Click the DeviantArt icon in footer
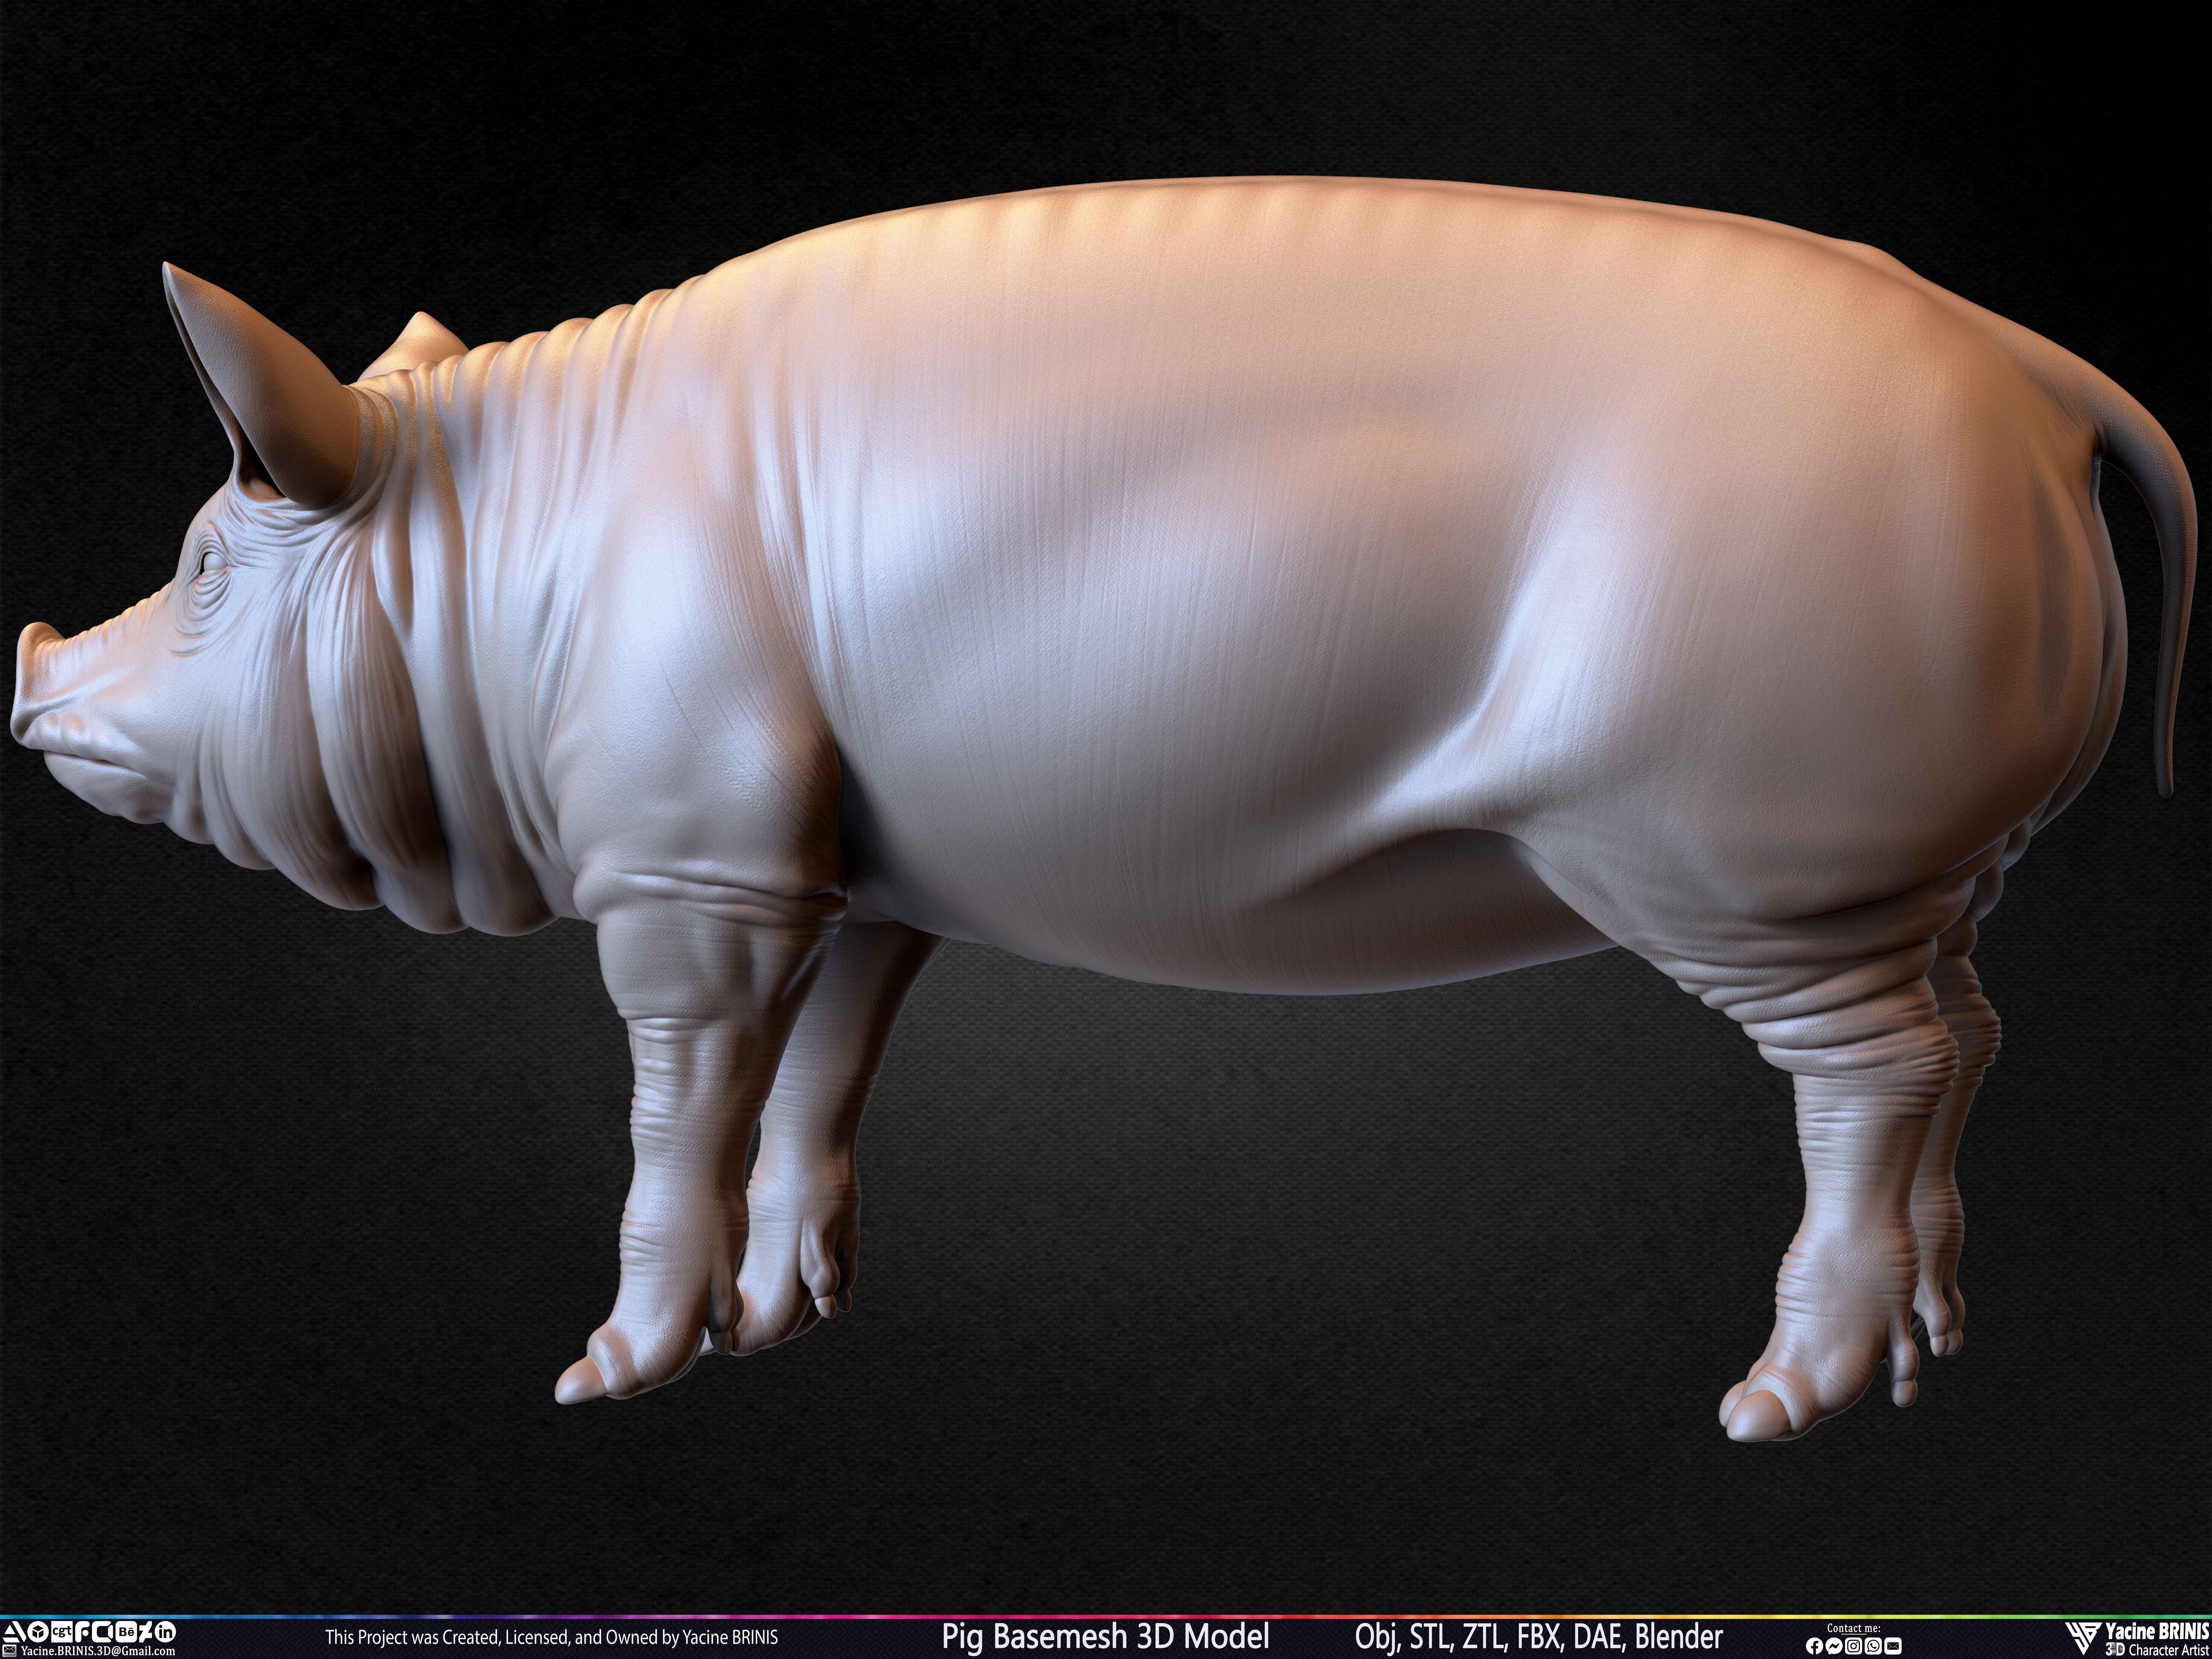Image resolution: width=2212 pixels, height=1659 pixels. (x=146, y=1632)
